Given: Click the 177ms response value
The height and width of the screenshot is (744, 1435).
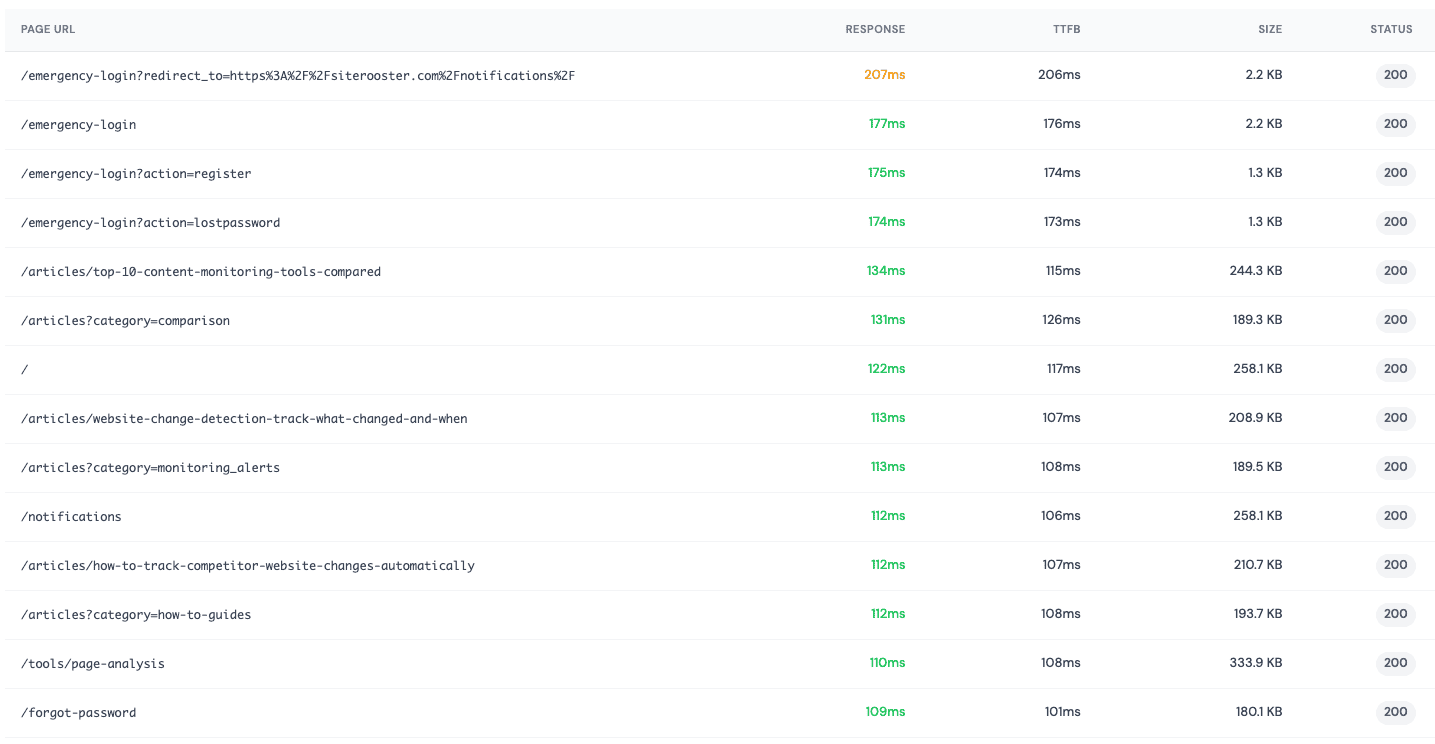Looking at the screenshot, I should [887, 124].
